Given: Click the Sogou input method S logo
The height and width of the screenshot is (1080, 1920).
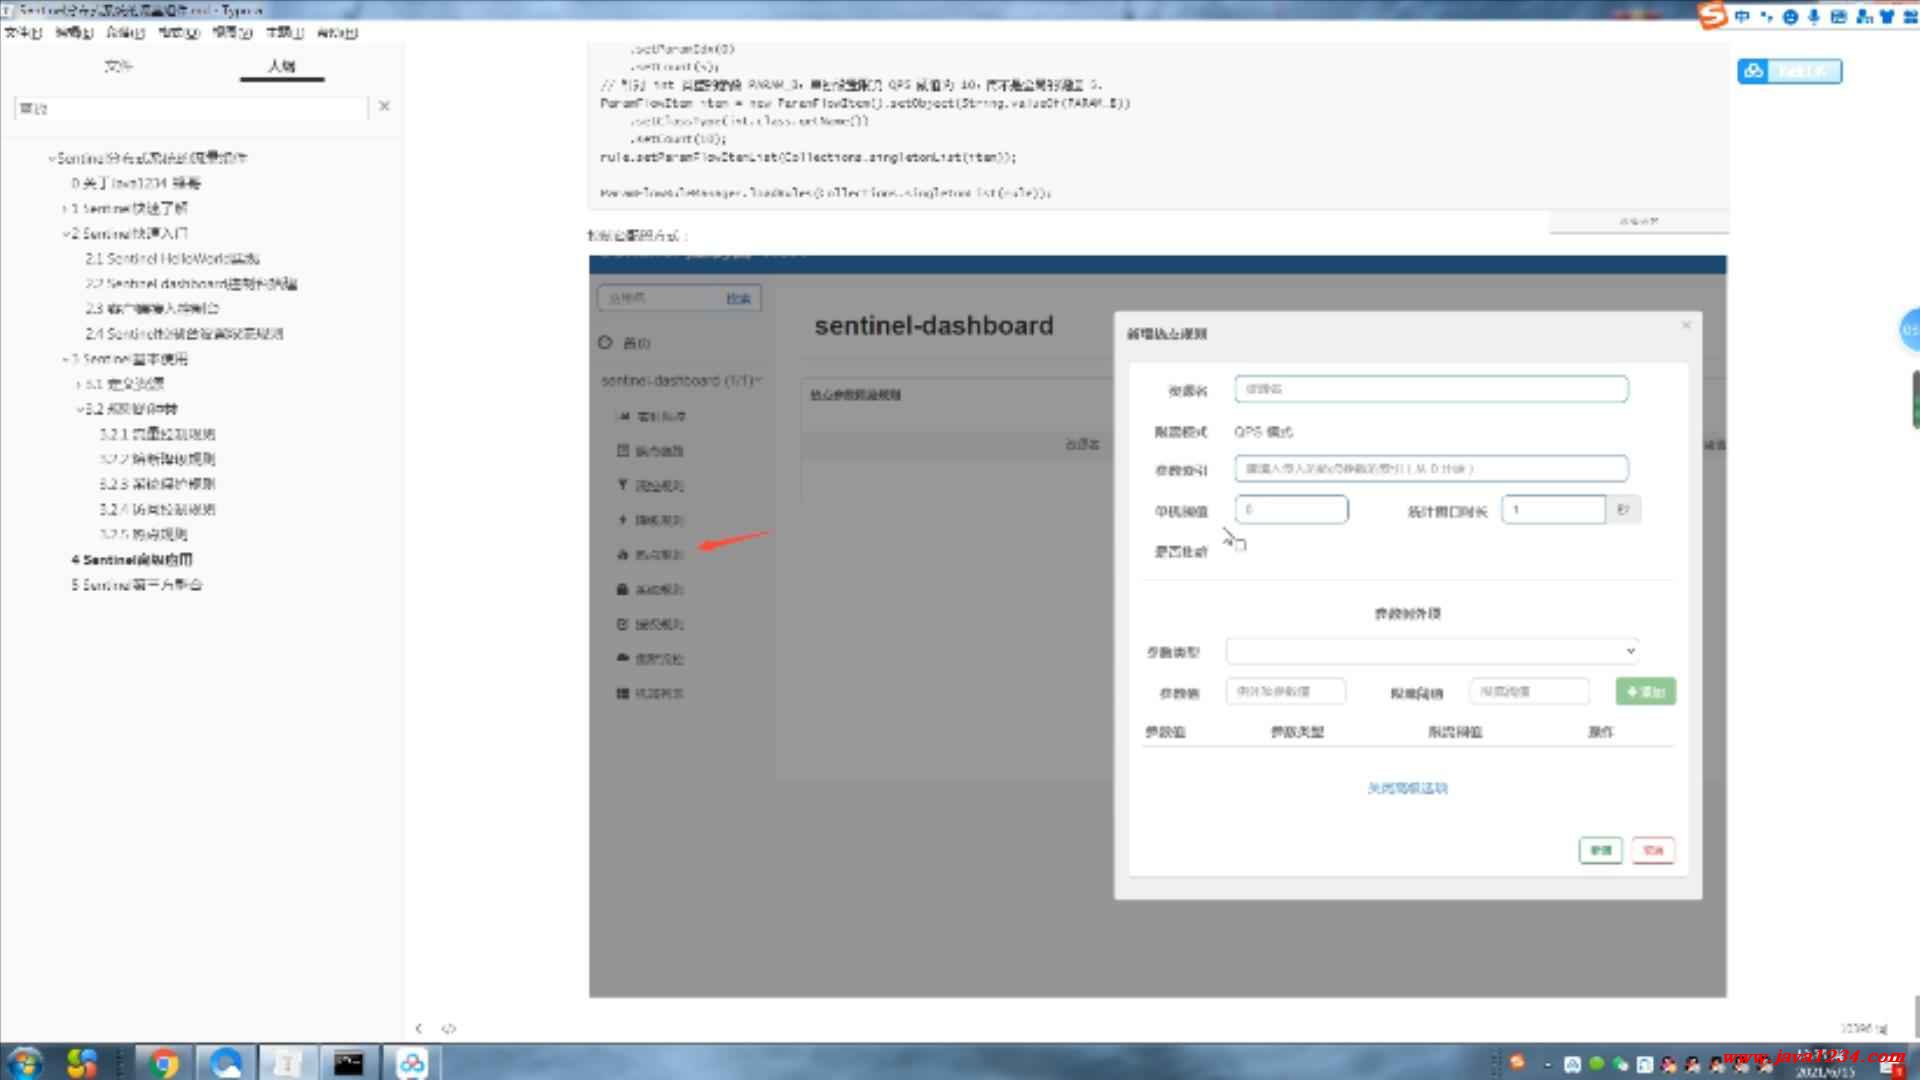Looking at the screenshot, I should pos(1712,16).
